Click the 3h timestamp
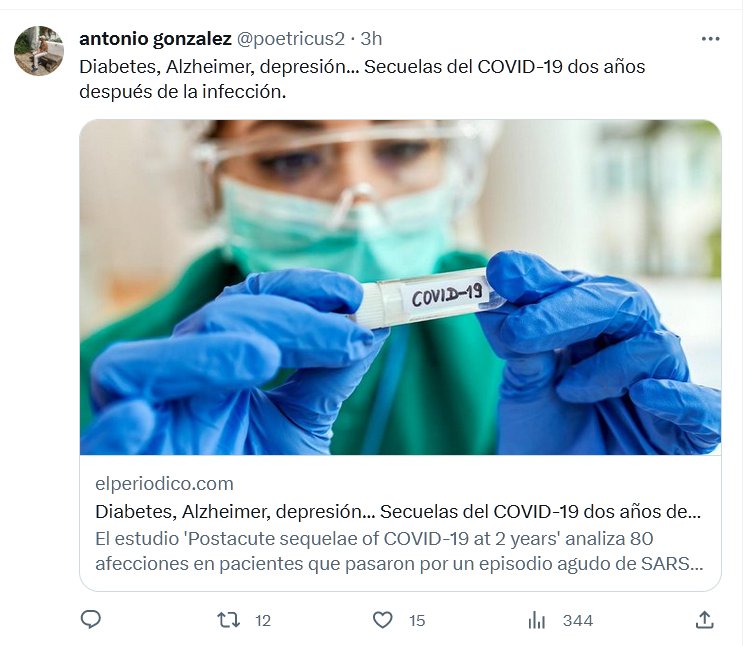 pyautogui.click(x=371, y=39)
